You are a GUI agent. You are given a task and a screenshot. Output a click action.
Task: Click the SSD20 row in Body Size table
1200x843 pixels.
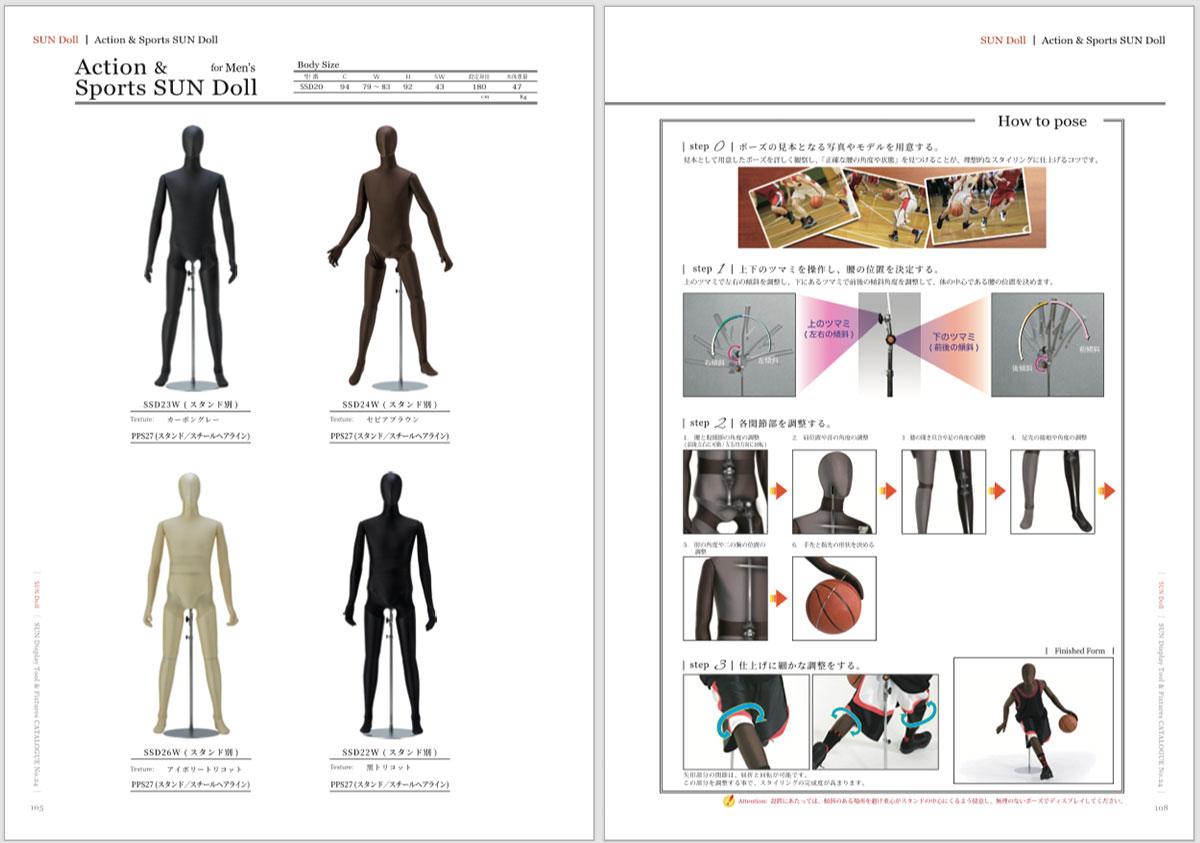(417, 87)
